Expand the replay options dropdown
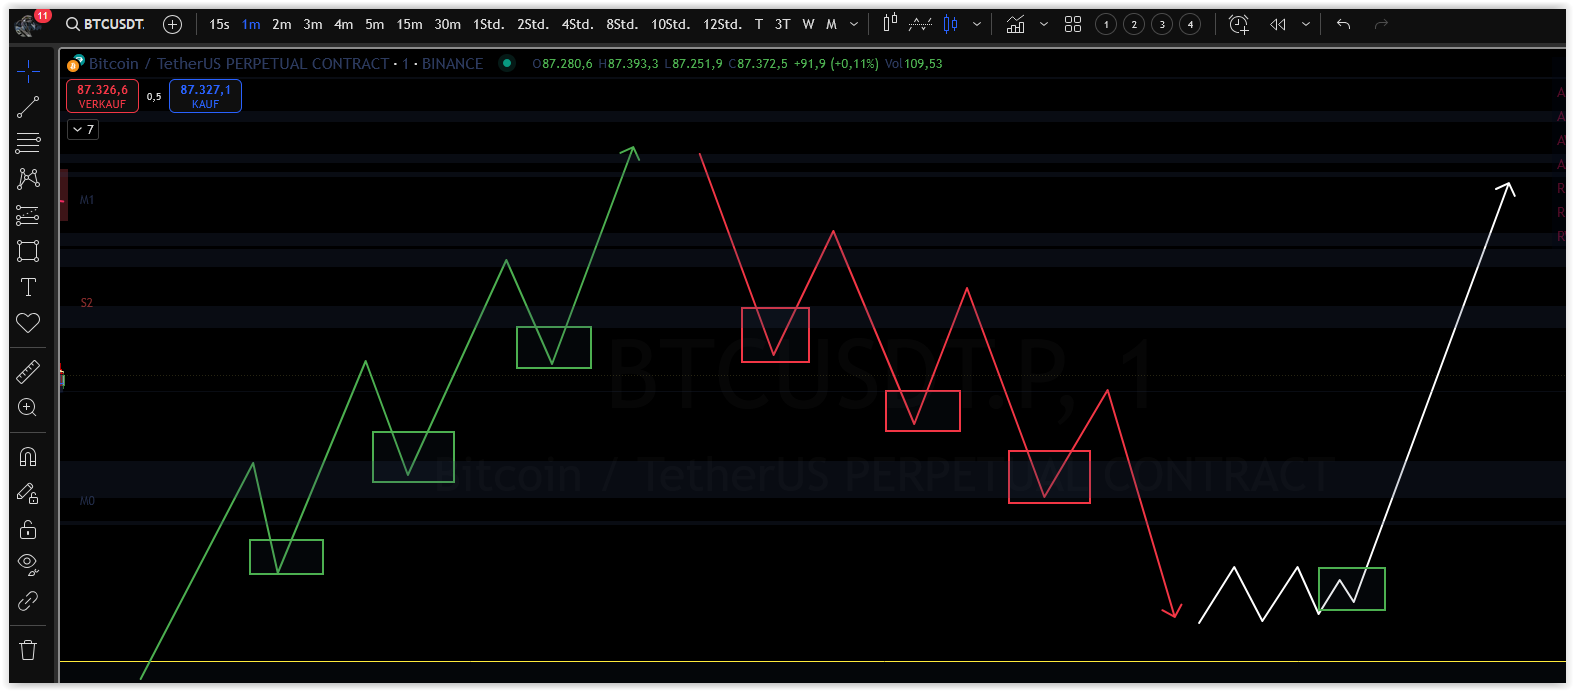Screen dimensions: 1574x691 pyautogui.click(x=1306, y=24)
